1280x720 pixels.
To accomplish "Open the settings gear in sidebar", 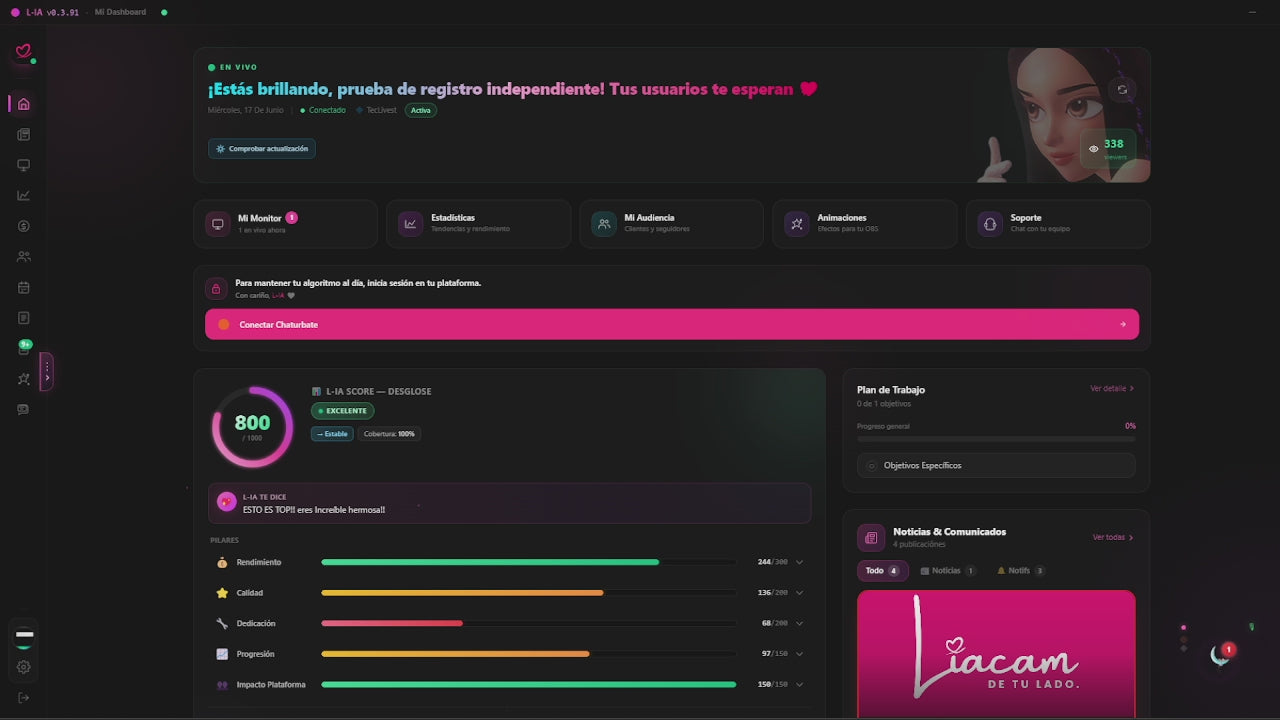I will coord(24,667).
